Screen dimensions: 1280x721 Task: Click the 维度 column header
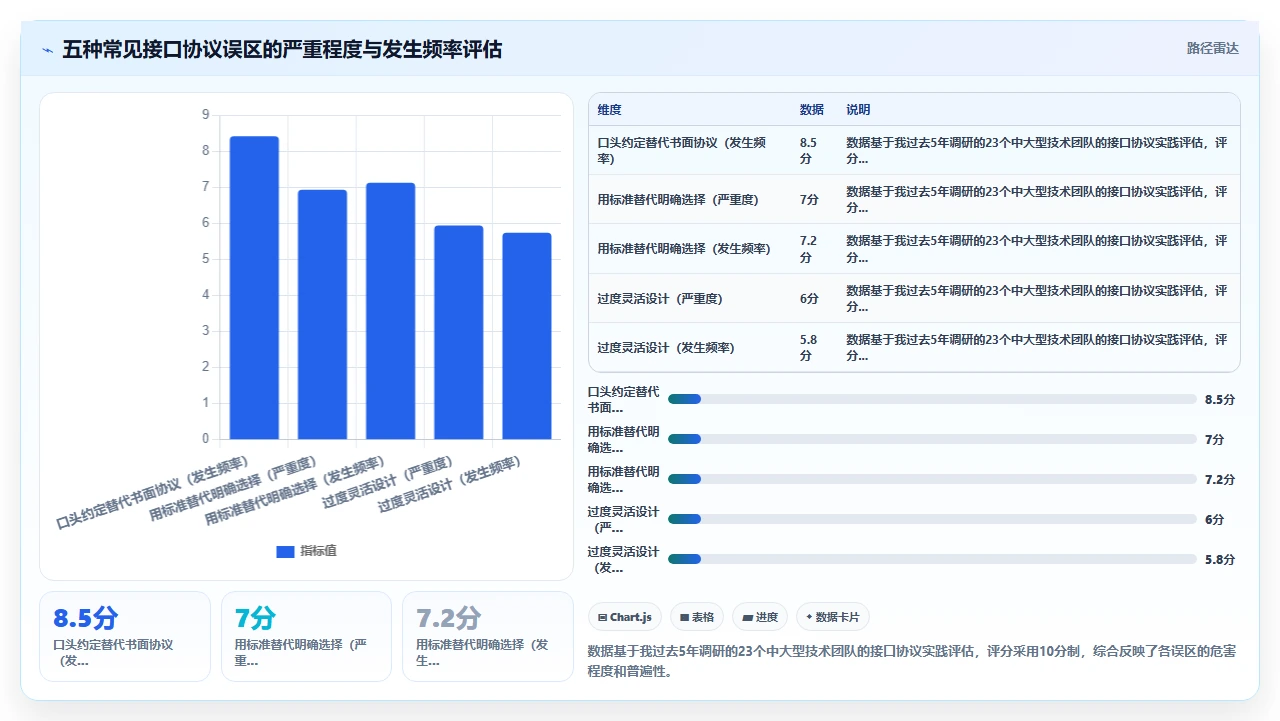point(609,110)
